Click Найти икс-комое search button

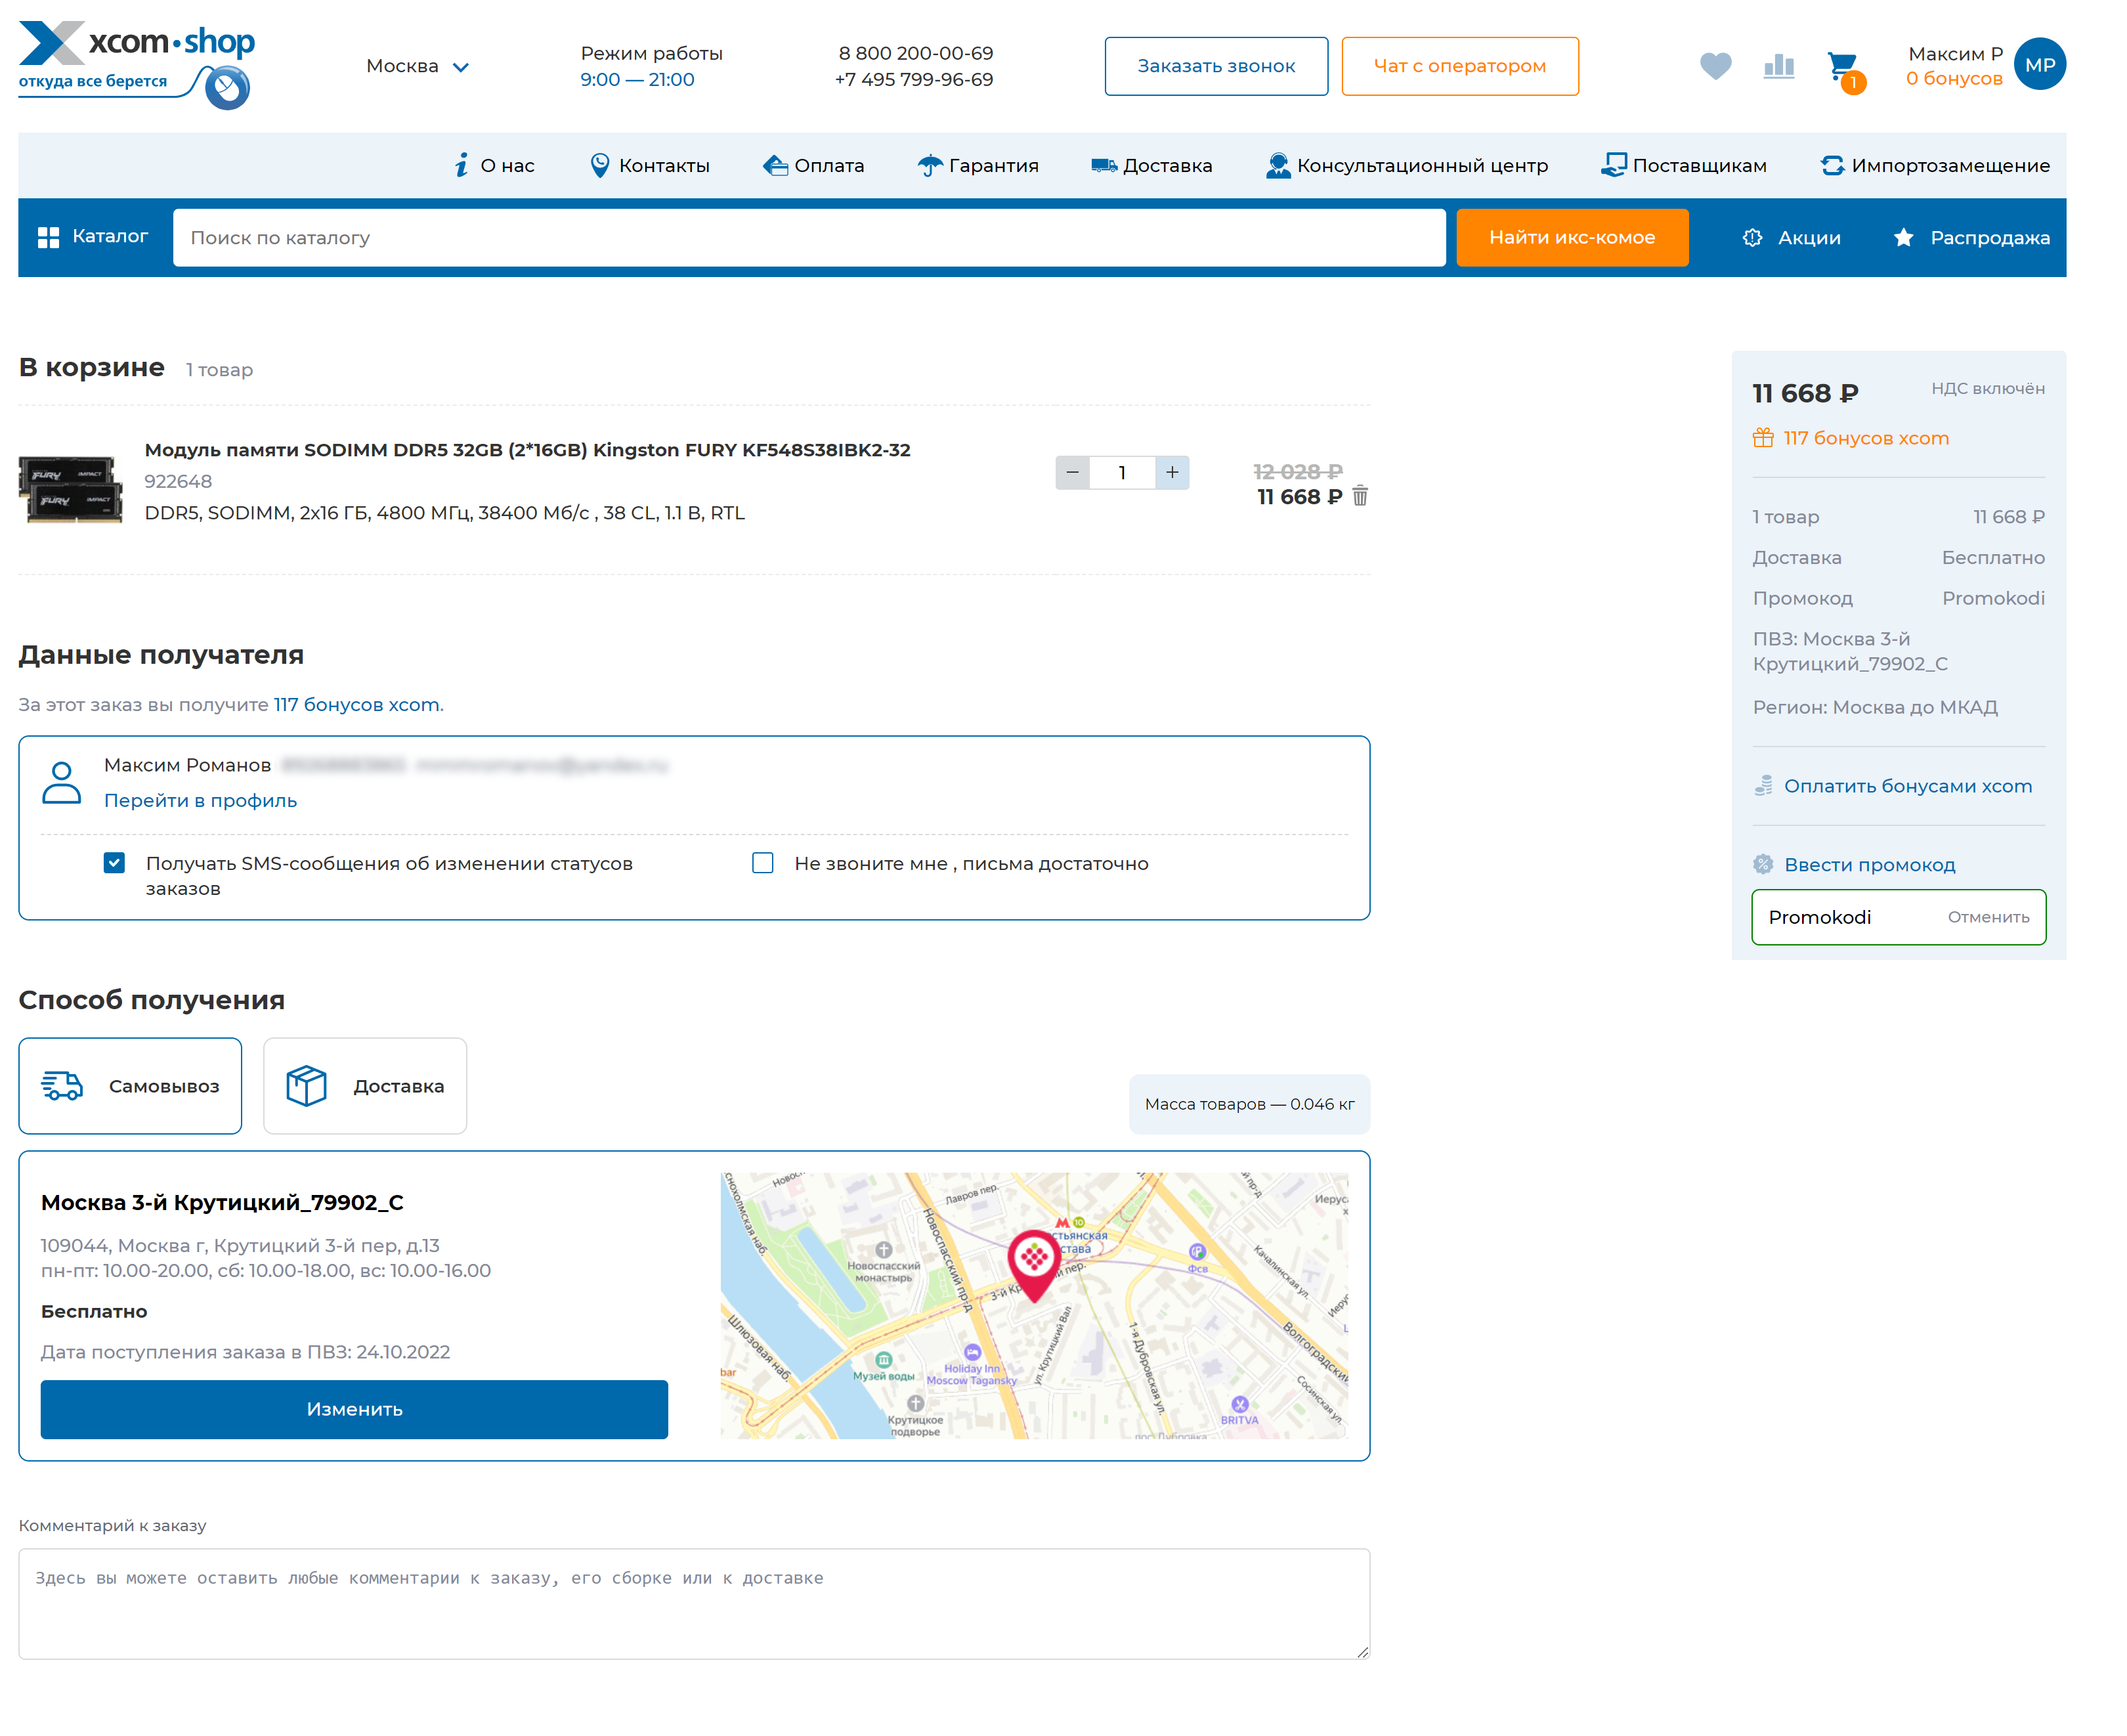pyautogui.click(x=1571, y=238)
